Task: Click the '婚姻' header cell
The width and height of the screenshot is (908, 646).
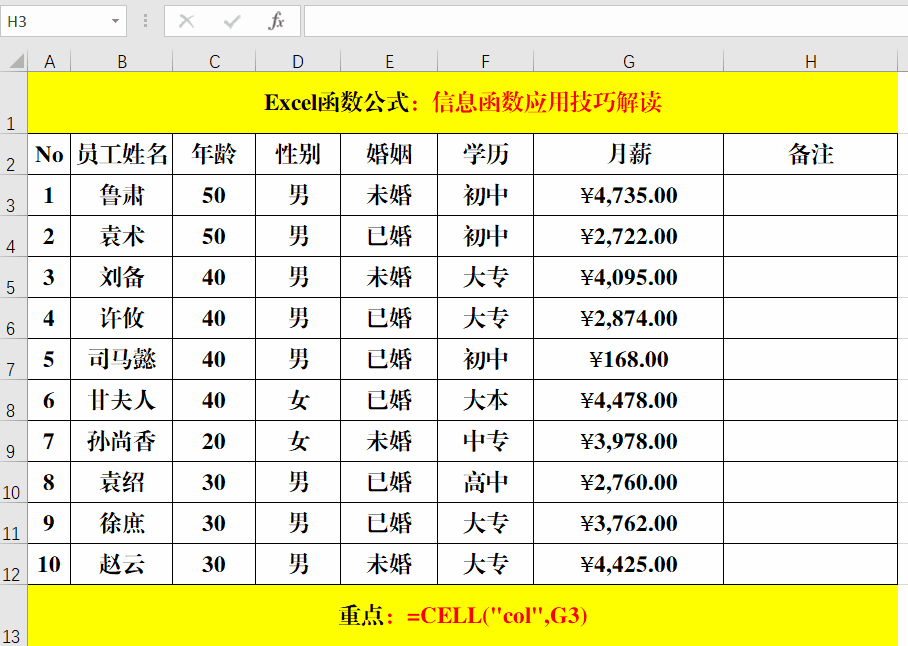Action: click(389, 154)
